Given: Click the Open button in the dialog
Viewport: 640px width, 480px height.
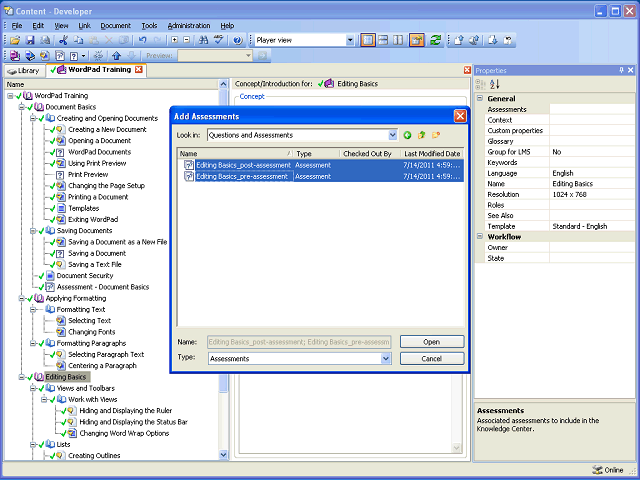Looking at the screenshot, I should pyautogui.click(x=432, y=342).
